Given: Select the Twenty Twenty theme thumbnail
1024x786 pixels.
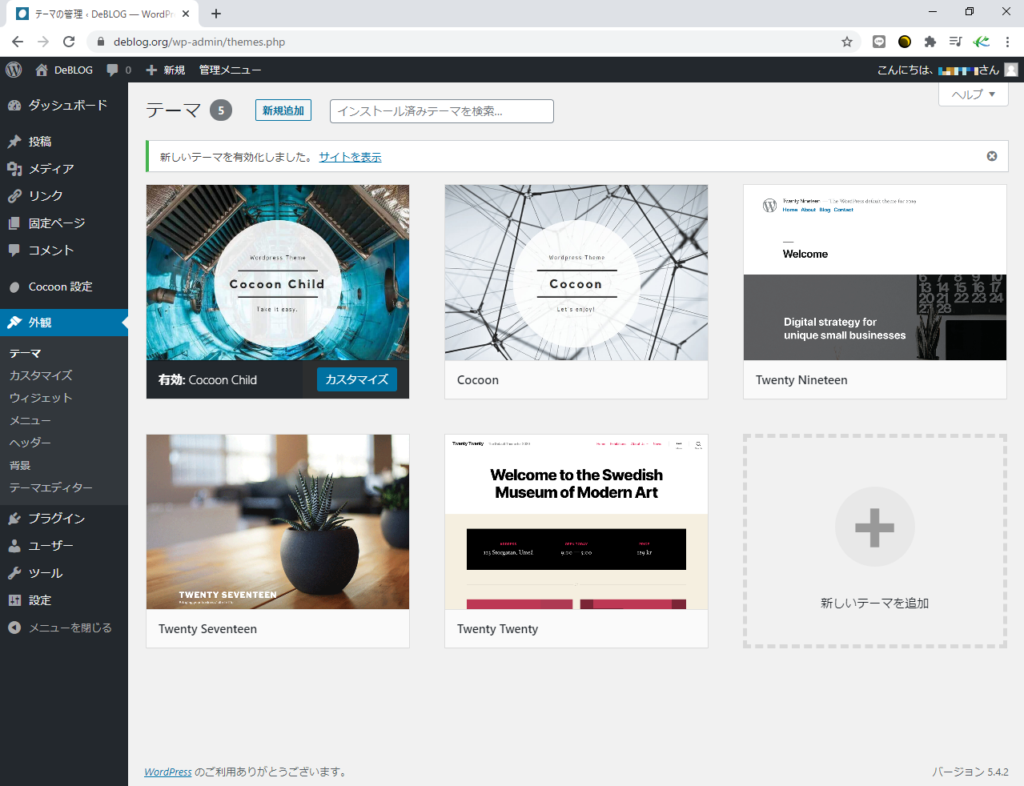Looking at the screenshot, I should [576, 522].
